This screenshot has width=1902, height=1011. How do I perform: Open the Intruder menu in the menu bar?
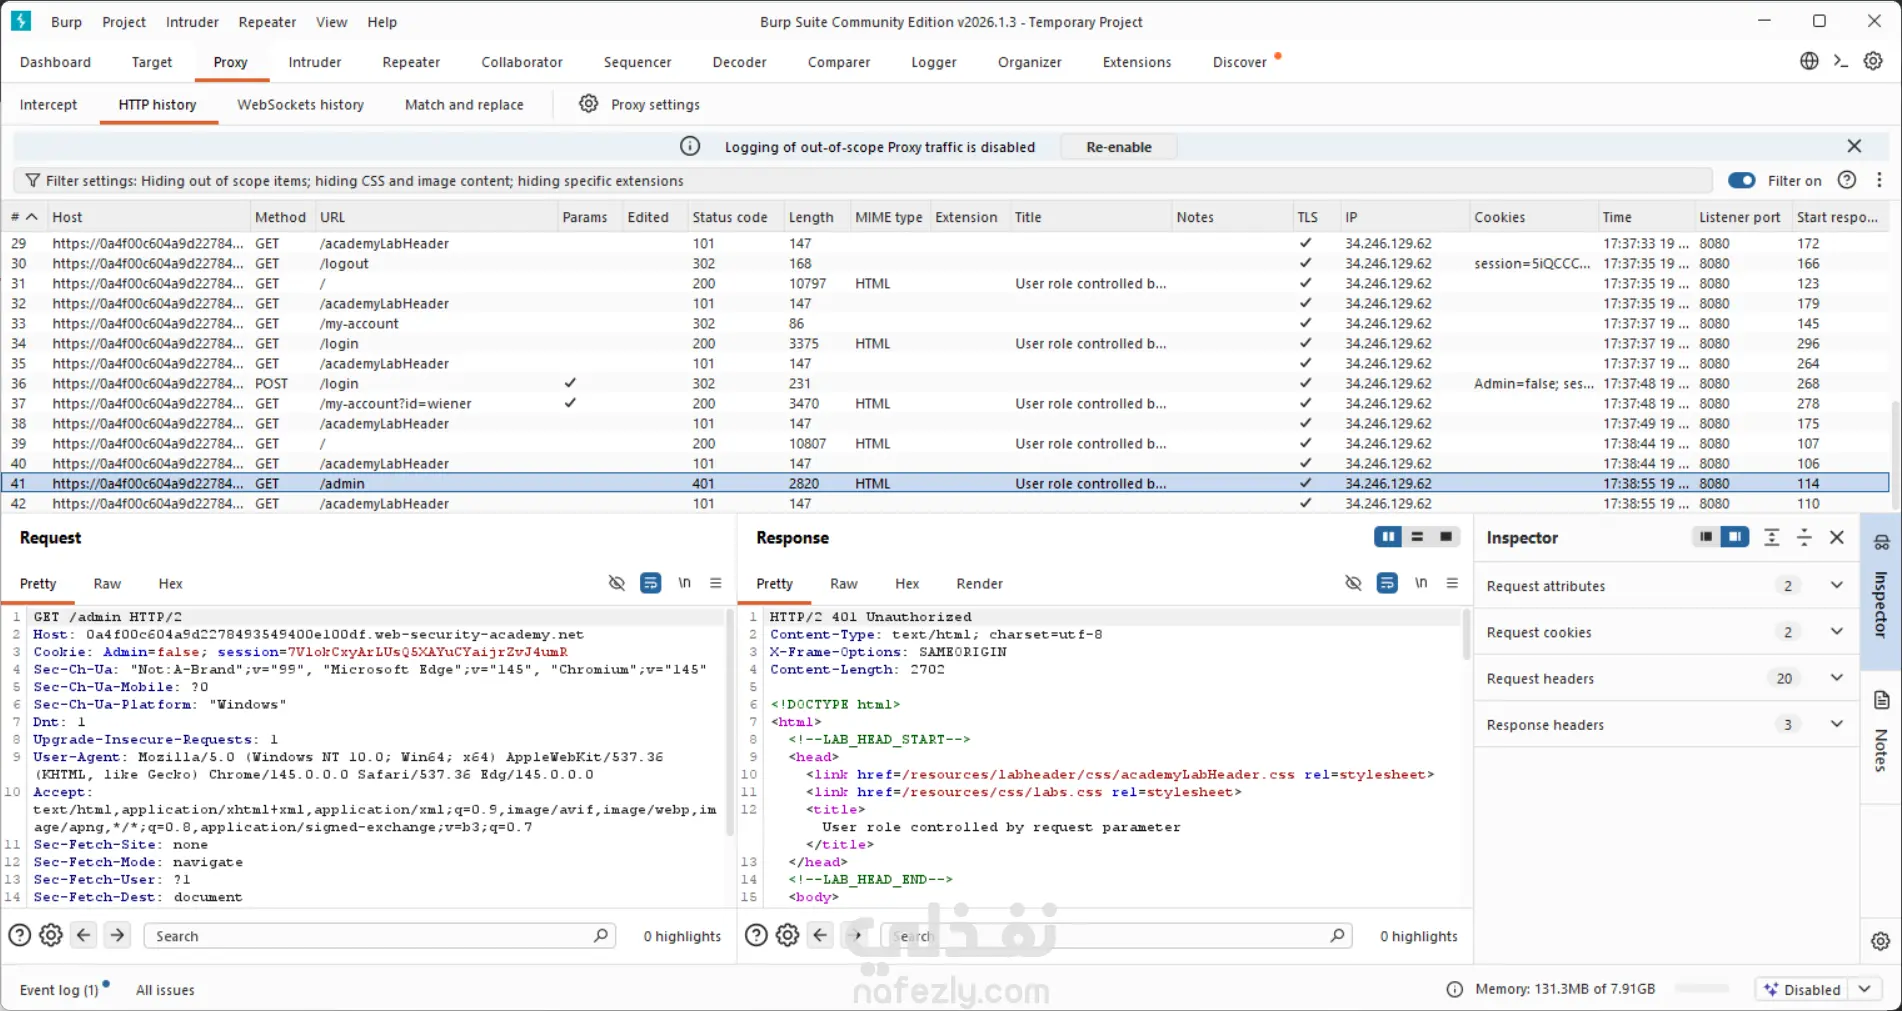point(192,21)
